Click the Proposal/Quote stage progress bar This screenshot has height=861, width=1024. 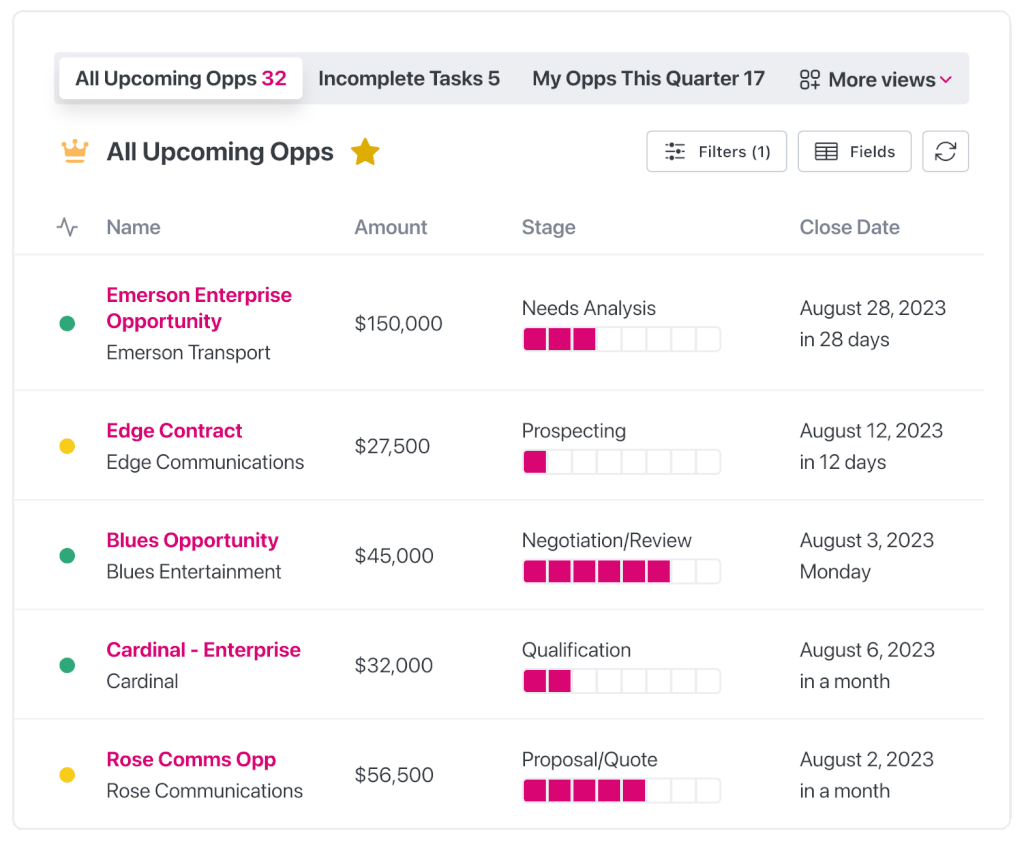click(x=622, y=791)
